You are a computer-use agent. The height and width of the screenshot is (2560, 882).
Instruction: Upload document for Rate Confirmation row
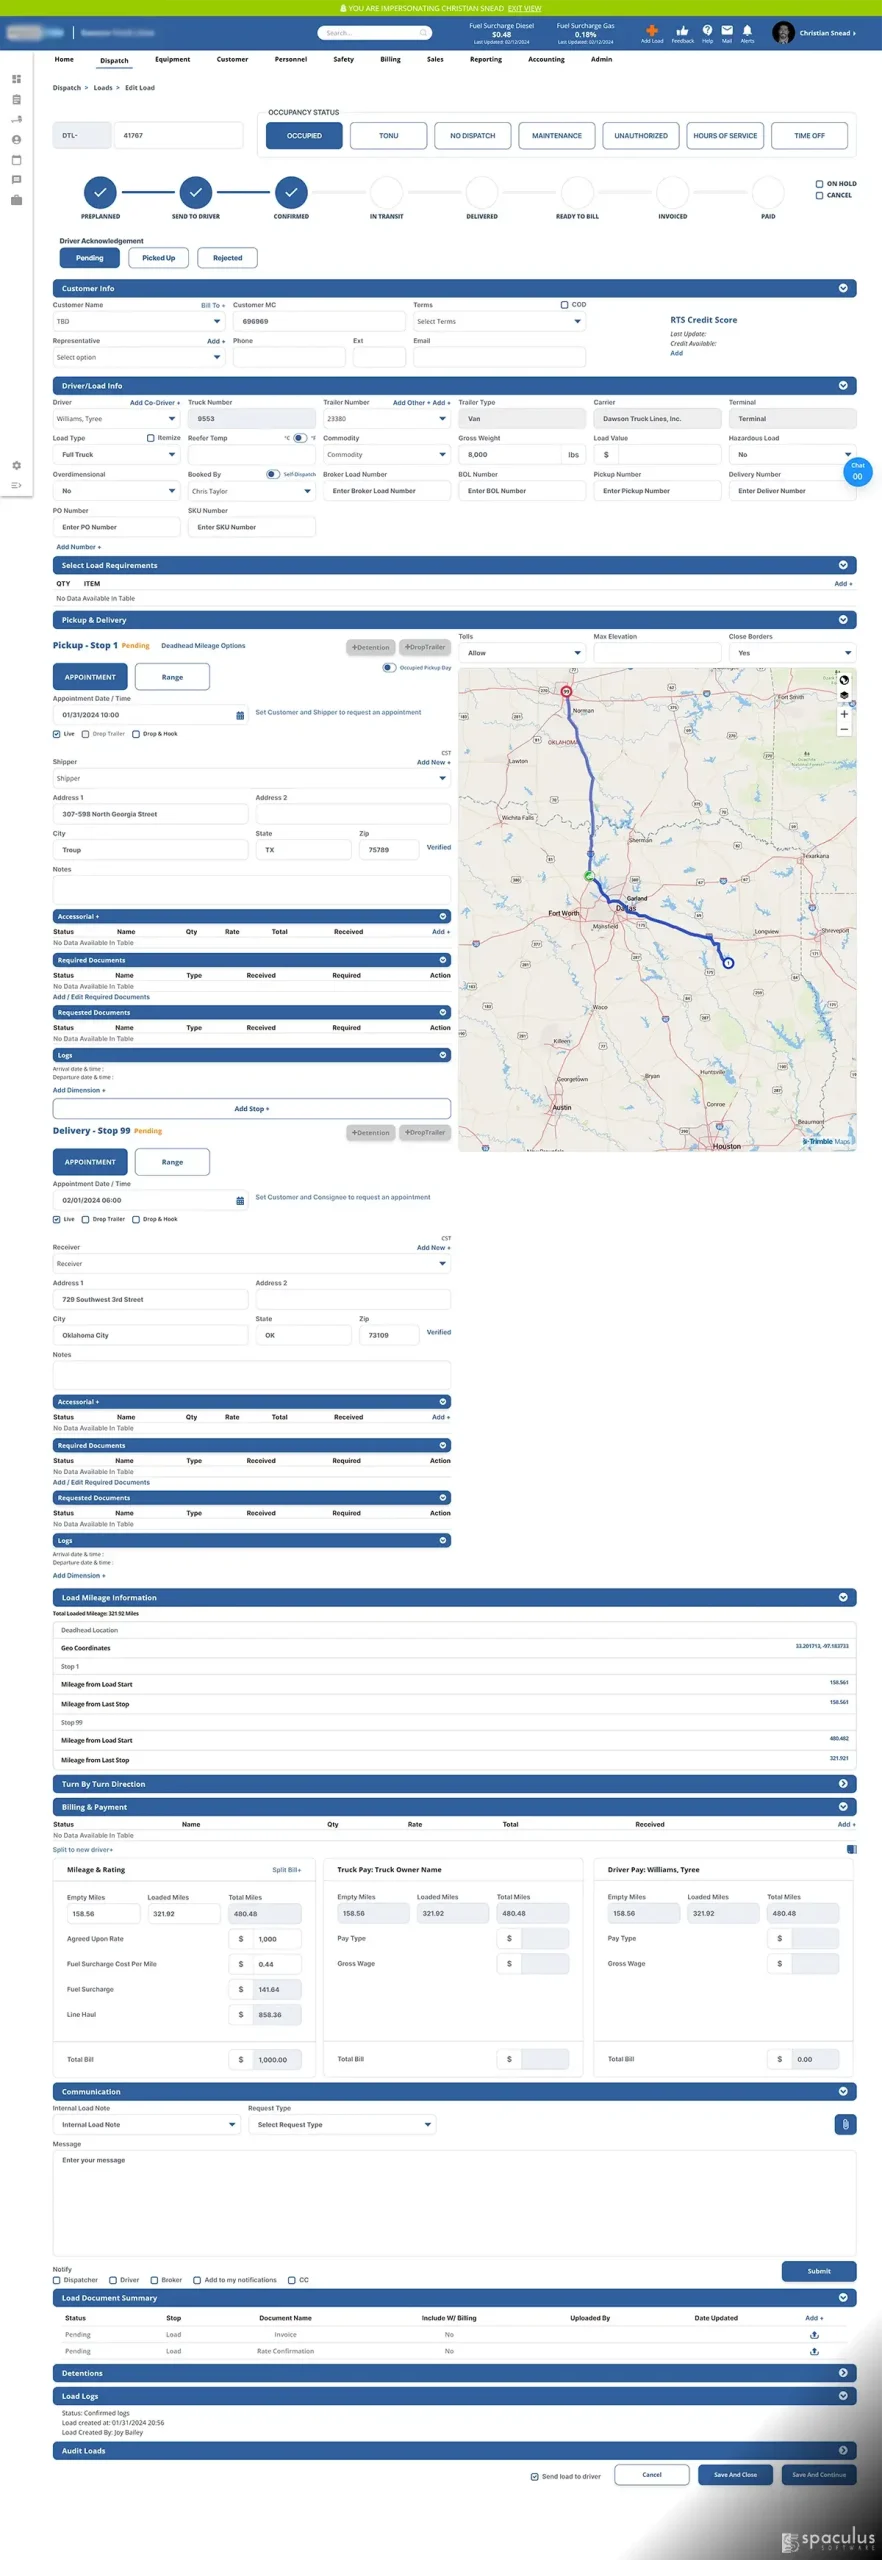[814, 2351]
